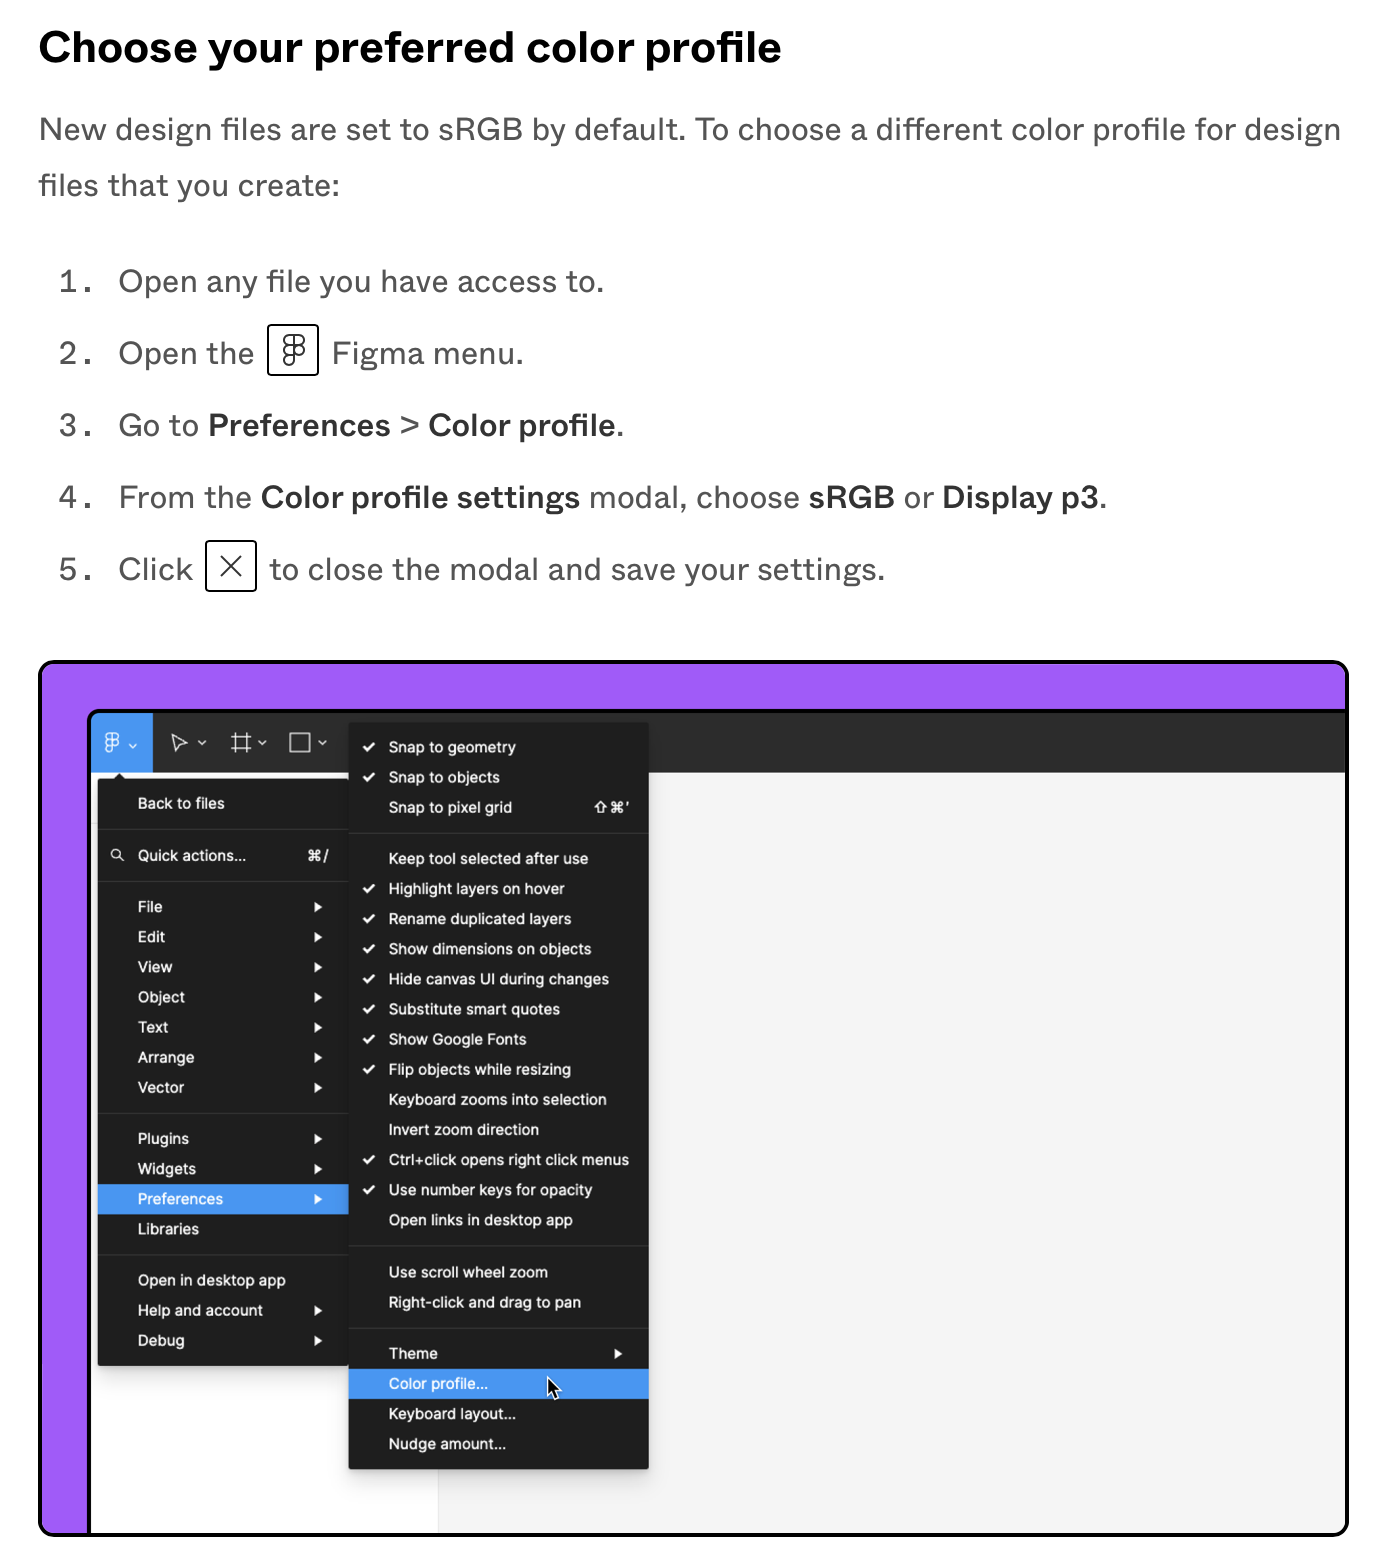
Task: Expand the Widgets submenu
Action: (223, 1169)
